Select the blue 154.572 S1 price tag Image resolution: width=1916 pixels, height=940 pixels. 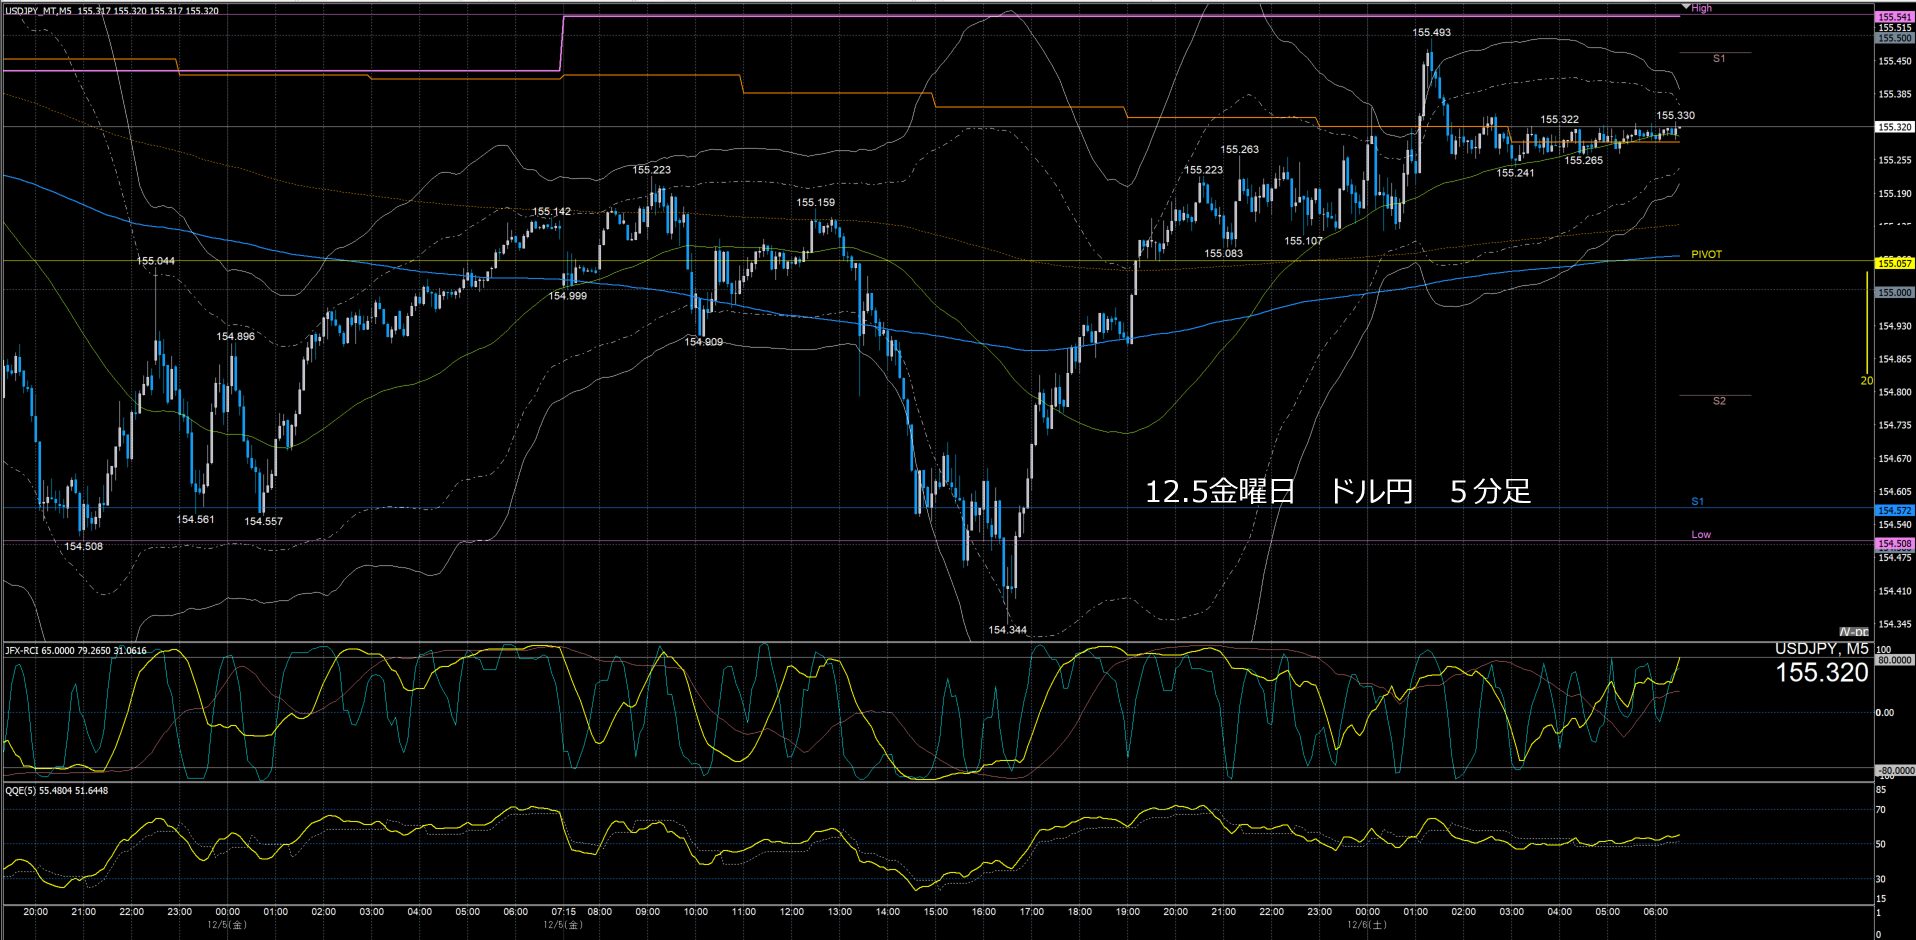point(1894,511)
